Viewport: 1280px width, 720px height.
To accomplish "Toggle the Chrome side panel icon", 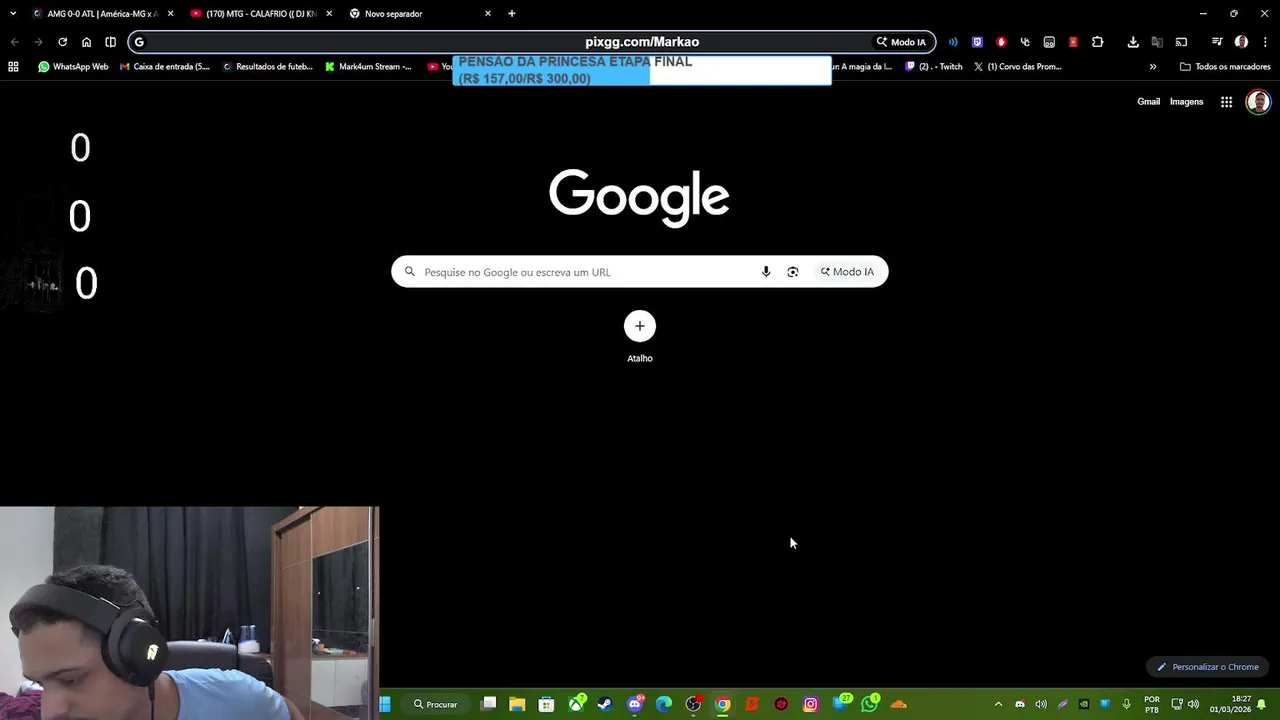I will tap(110, 42).
